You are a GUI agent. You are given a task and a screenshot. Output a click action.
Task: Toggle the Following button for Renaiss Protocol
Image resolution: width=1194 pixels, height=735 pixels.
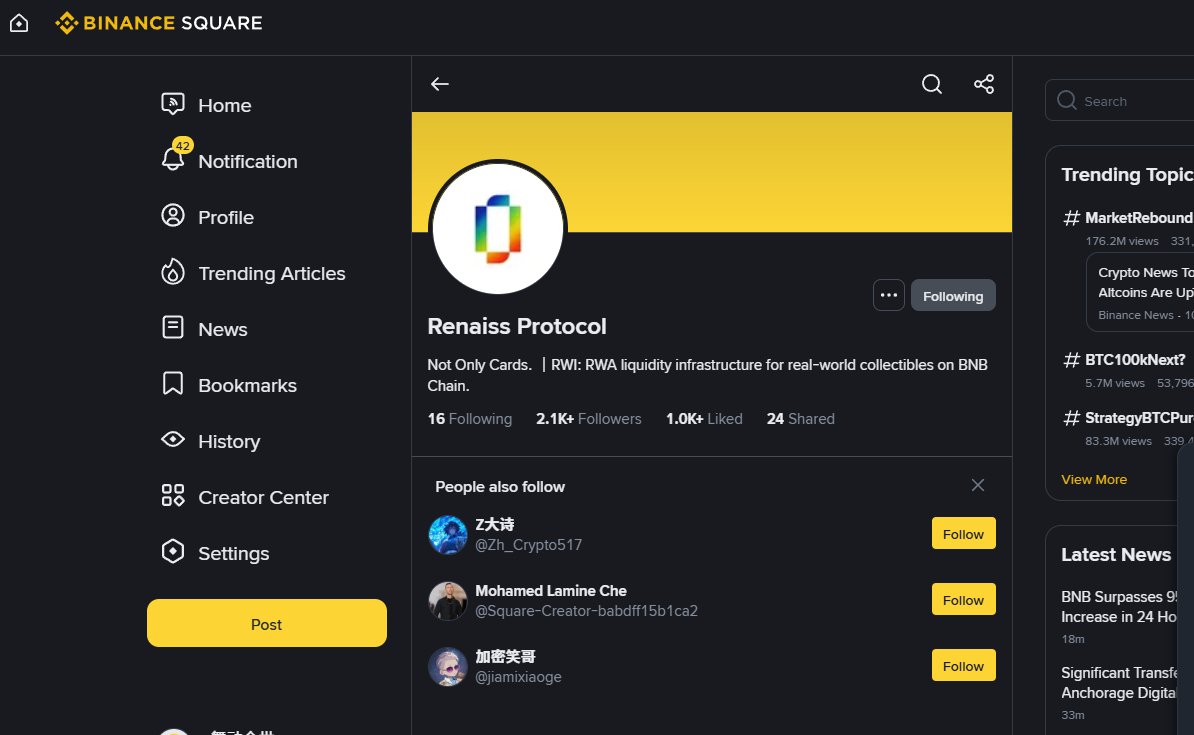pos(953,296)
